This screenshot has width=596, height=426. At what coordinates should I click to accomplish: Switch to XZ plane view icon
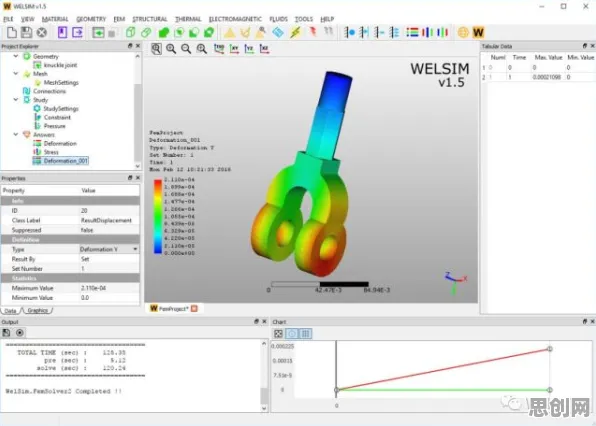[264, 49]
